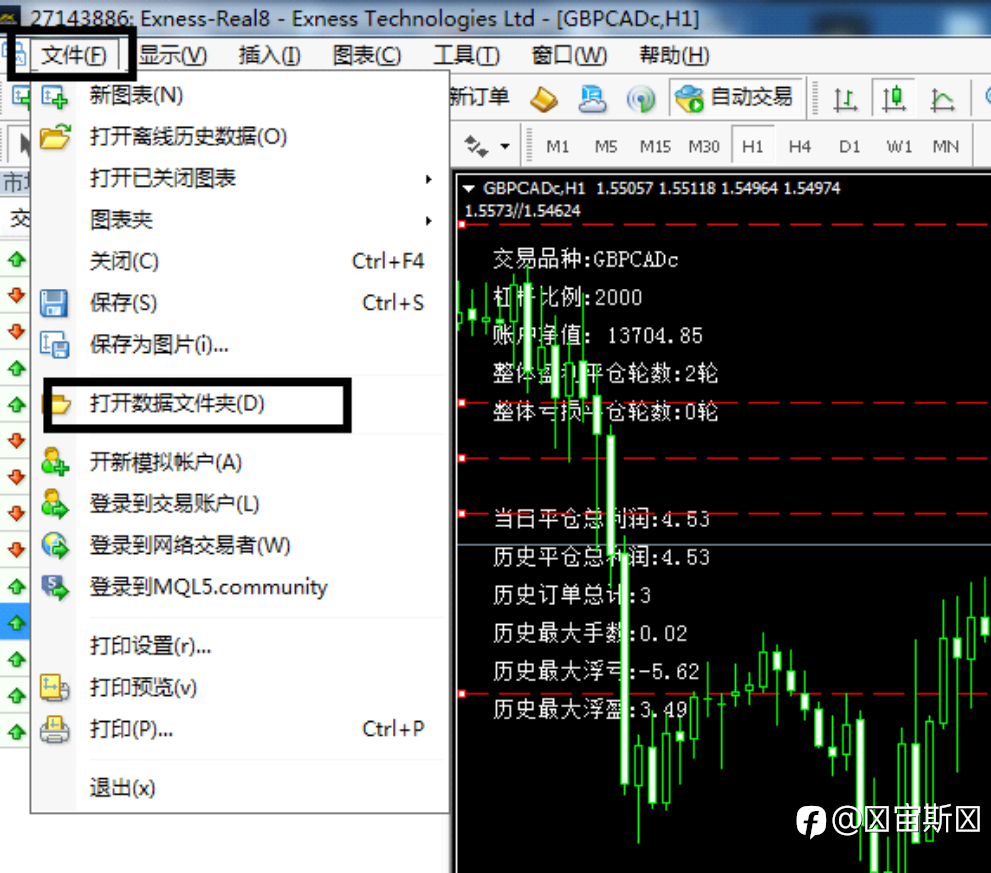Select the M1 timeframe
Image resolution: width=991 pixels, height=873 pixels.
coord(557,147)
